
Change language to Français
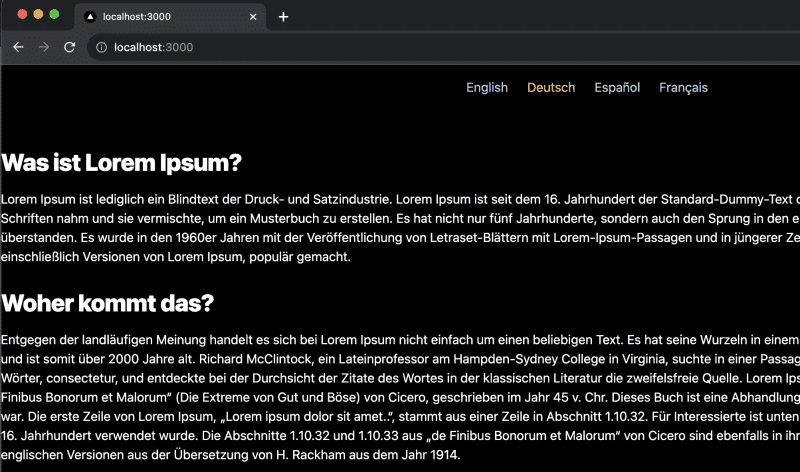point(683,88)
